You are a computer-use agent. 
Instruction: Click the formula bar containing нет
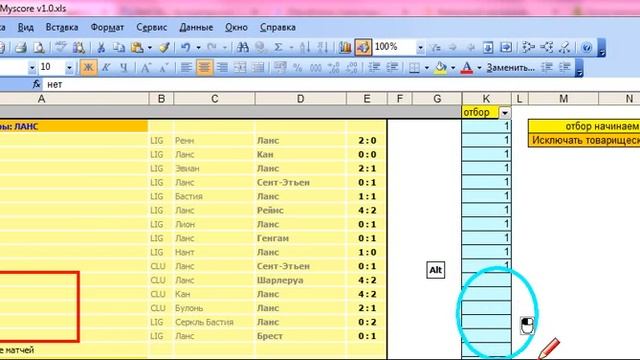click(341, 84)
